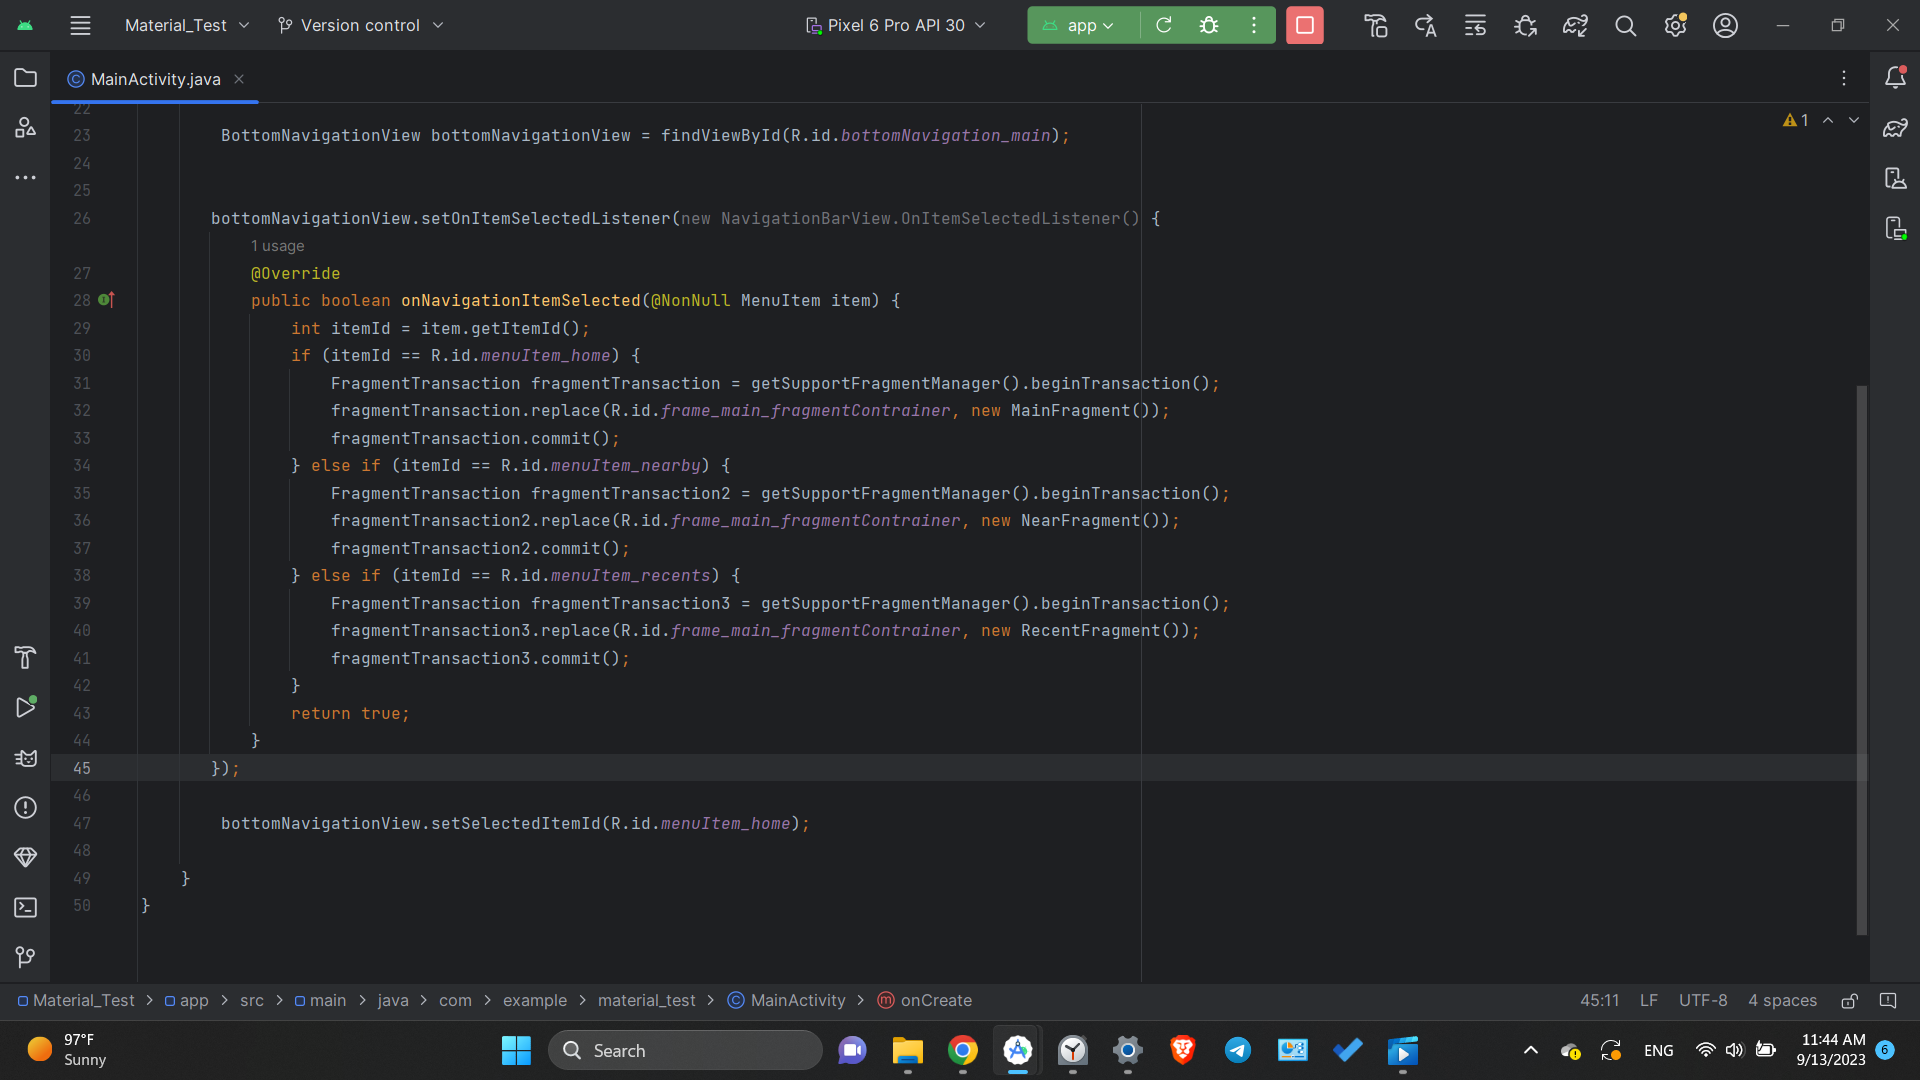
Task: Close the MainActivity.java tab
Action: tap(239, 79)
